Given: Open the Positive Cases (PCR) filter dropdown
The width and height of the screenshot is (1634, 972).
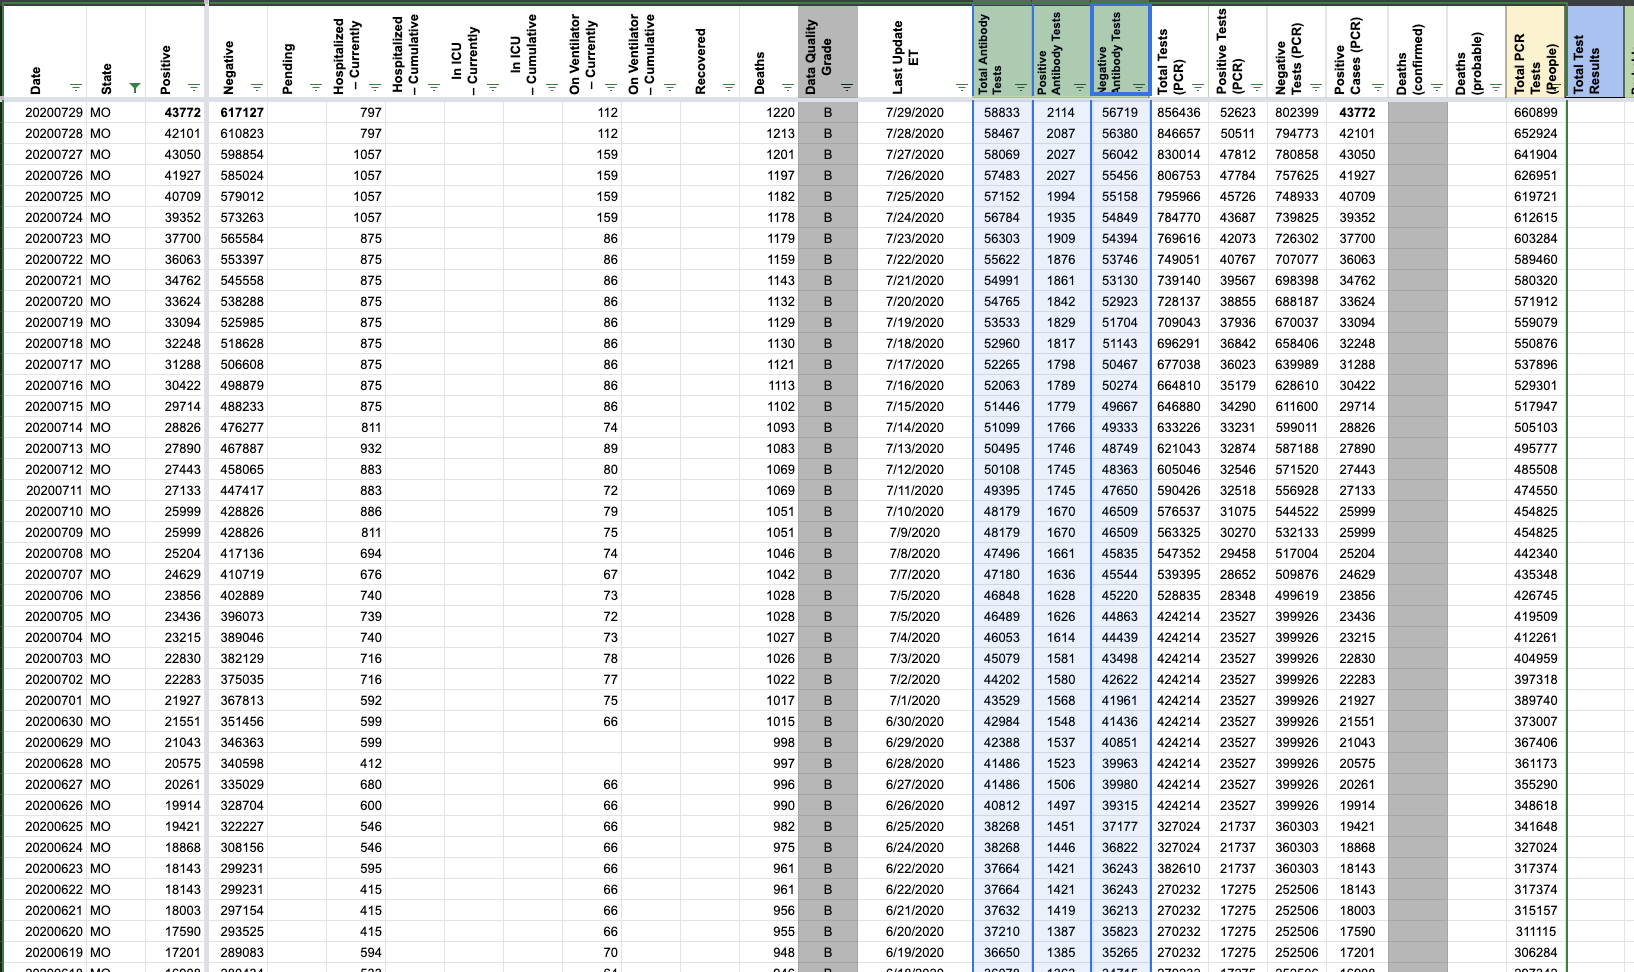Looking at the screenshot, I should (x=1376, y=88).
